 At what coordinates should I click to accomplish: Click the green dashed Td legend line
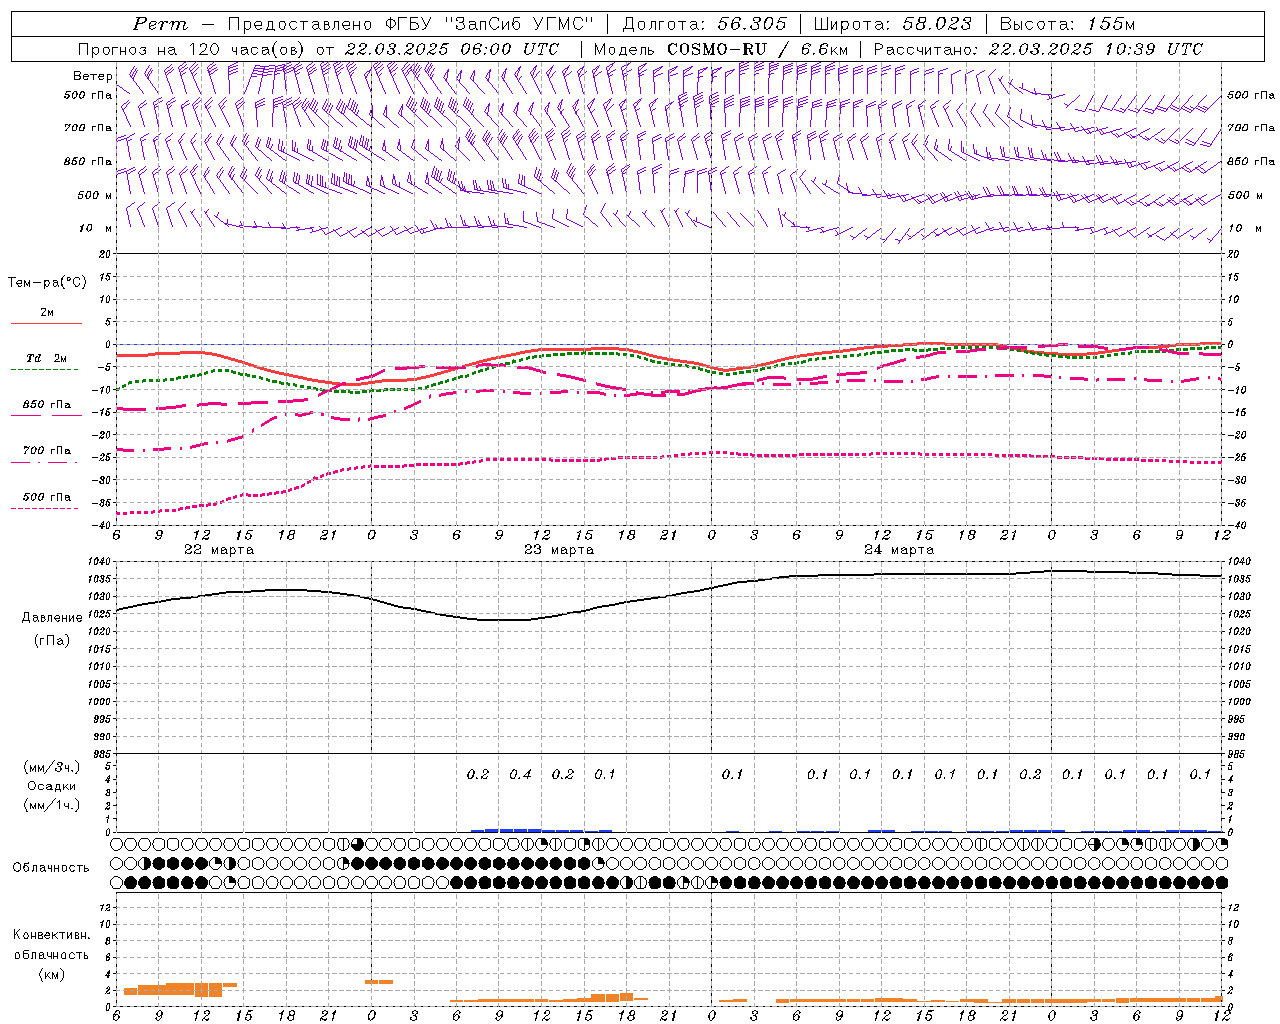pyautogui.click(x=45, y=370)
